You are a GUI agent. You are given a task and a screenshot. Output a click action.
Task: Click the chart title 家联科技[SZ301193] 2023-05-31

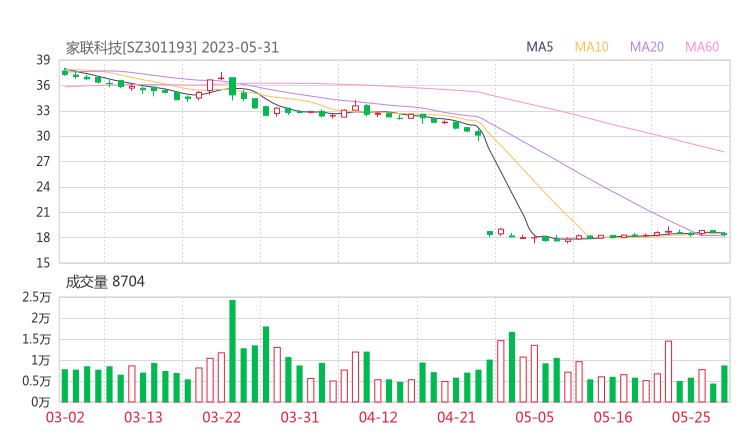[x=172, y=48]
